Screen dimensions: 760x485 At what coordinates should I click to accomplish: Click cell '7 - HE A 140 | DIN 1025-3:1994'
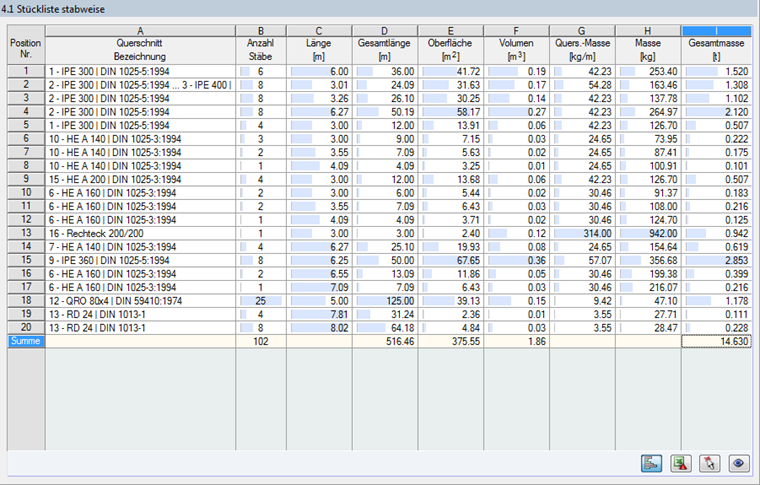[140, 247]
